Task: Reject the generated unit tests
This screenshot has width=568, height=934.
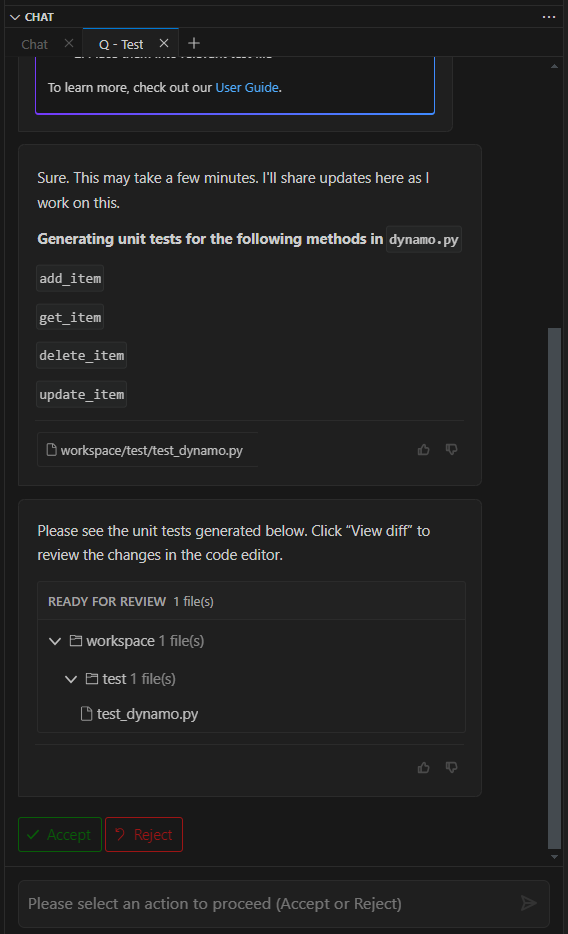Action: 144,835
